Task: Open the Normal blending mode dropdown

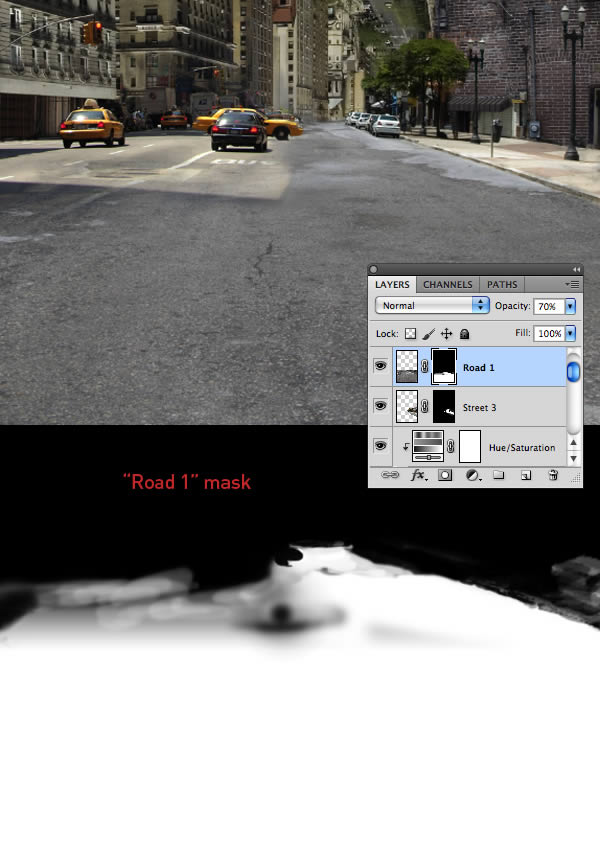Action: [432, 305]
